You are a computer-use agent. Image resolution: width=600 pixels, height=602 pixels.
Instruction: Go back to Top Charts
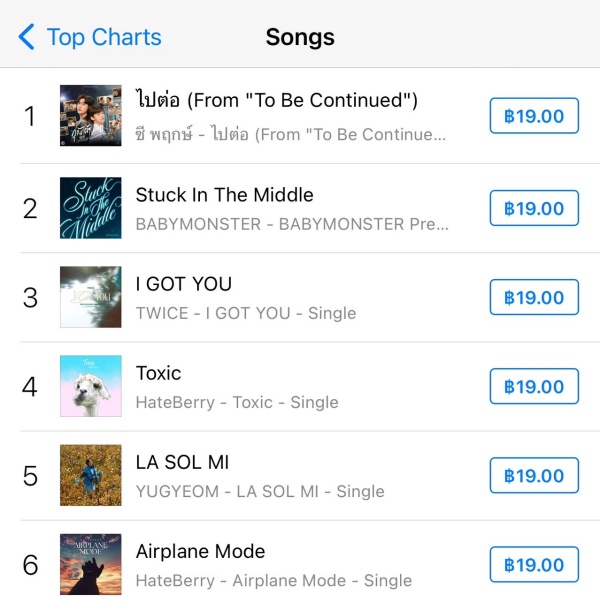(x=27, y=38)
